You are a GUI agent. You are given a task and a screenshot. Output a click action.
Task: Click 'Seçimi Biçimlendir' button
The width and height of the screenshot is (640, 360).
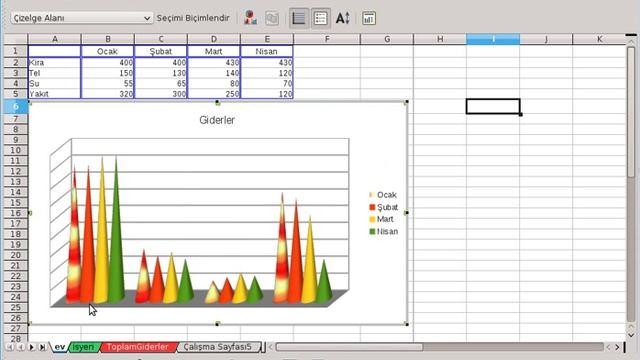point(193,18)
